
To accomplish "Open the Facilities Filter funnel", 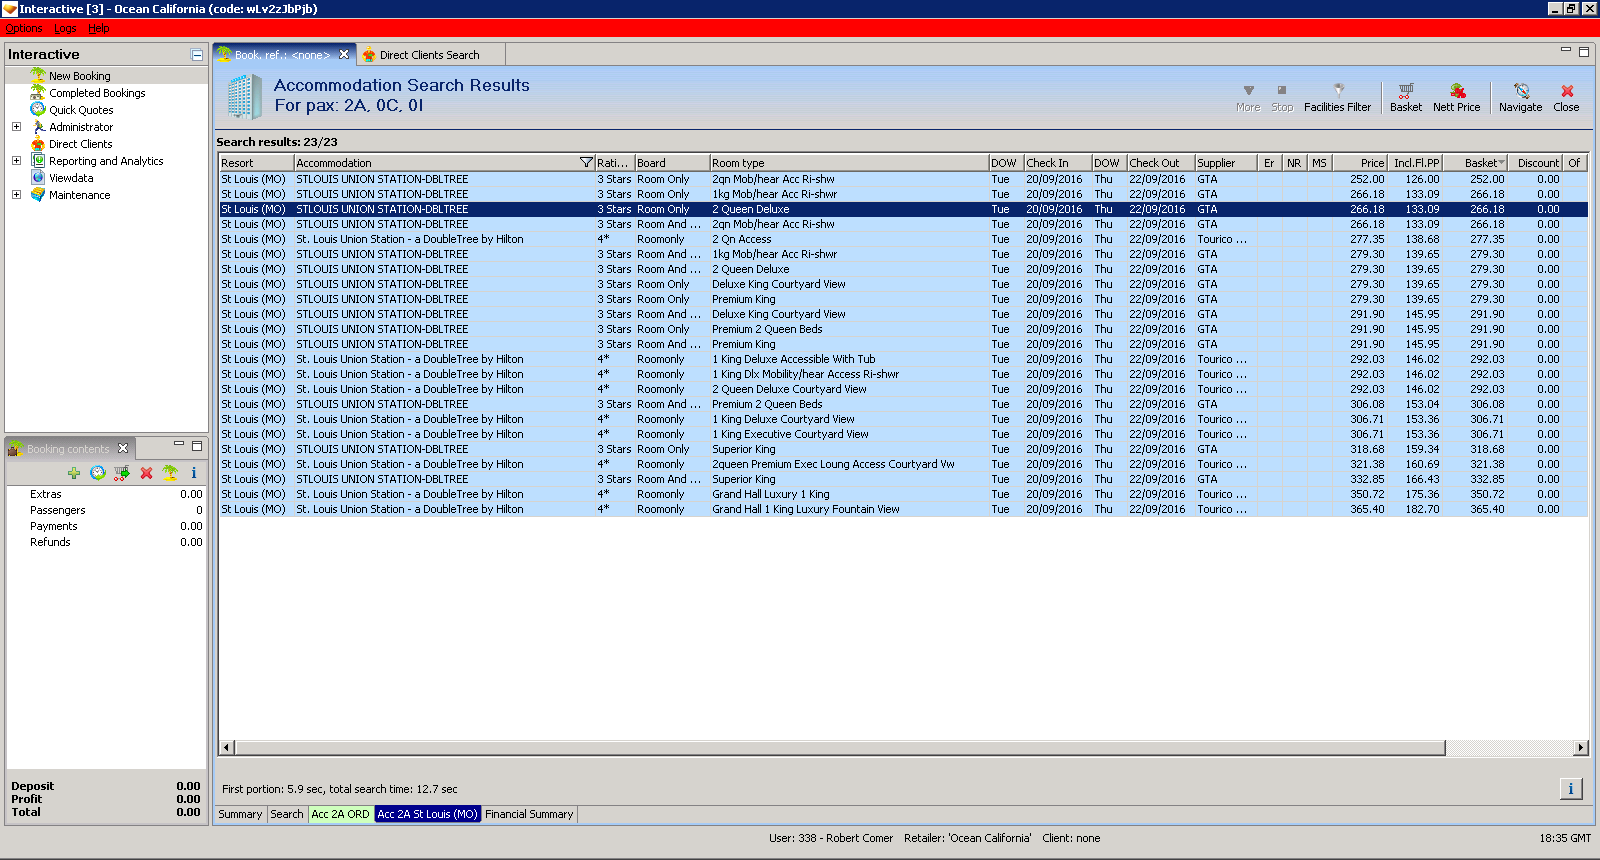I will pyautogui.click(x=1338, y=98).
